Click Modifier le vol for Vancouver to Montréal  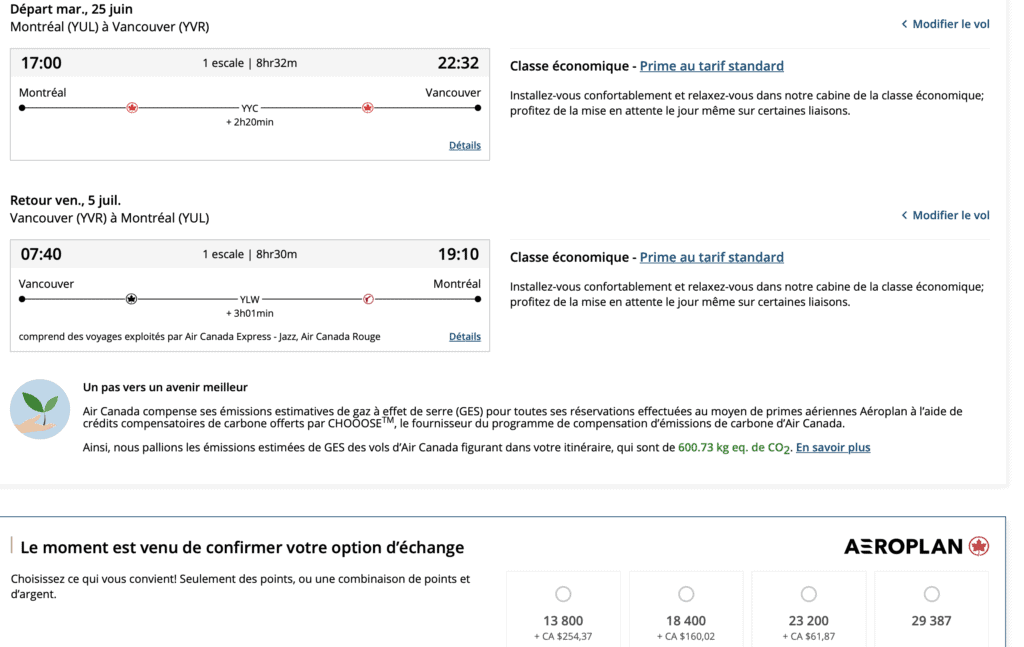(950, 215)
